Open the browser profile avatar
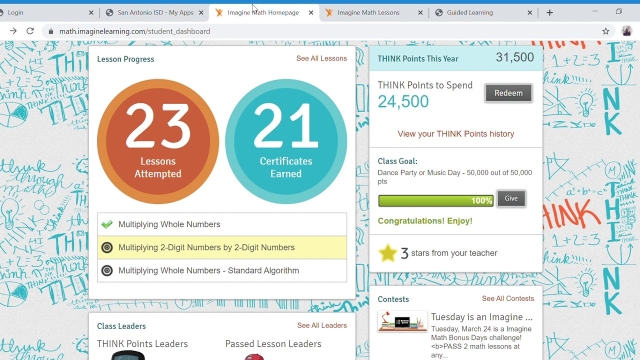 pos(627,31)
